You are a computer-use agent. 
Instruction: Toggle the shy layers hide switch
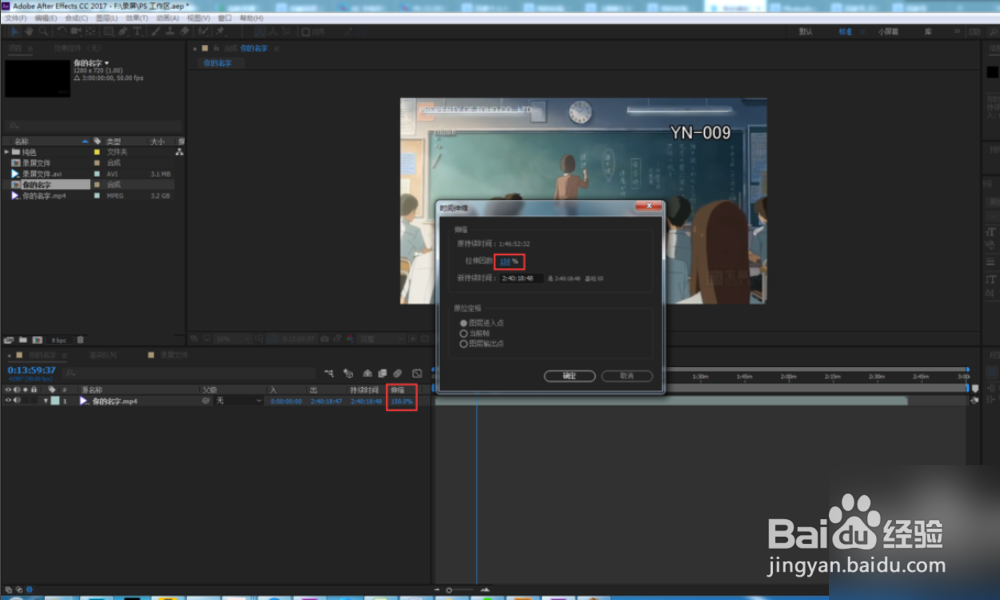point(367,374)
